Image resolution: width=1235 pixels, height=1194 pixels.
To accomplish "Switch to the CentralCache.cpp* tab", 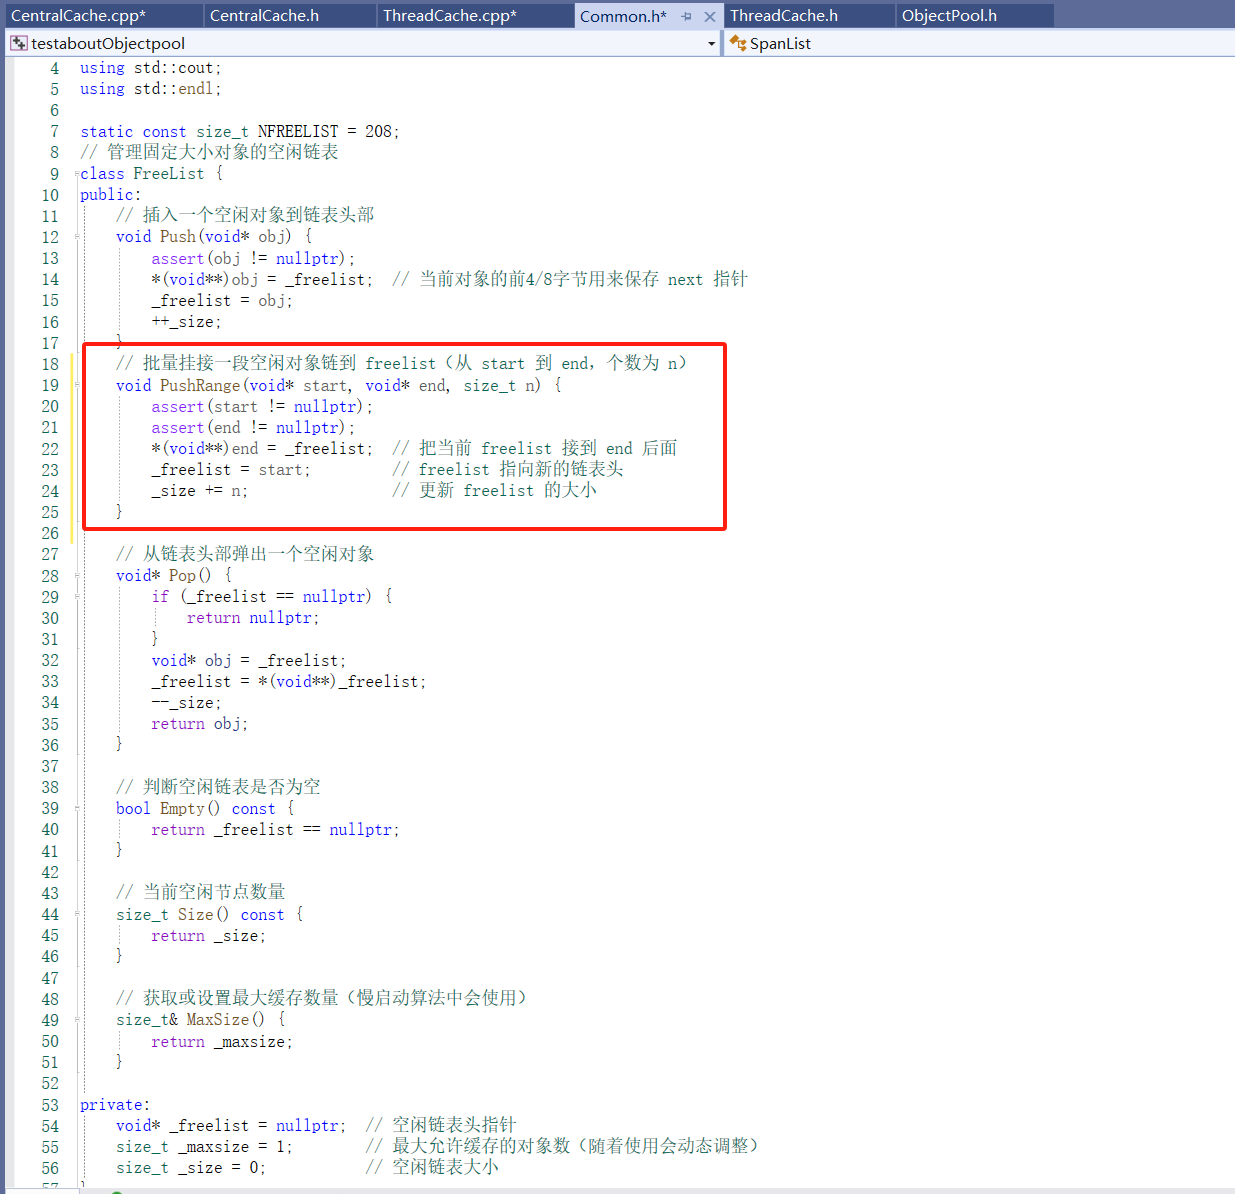I will (78, 15).
